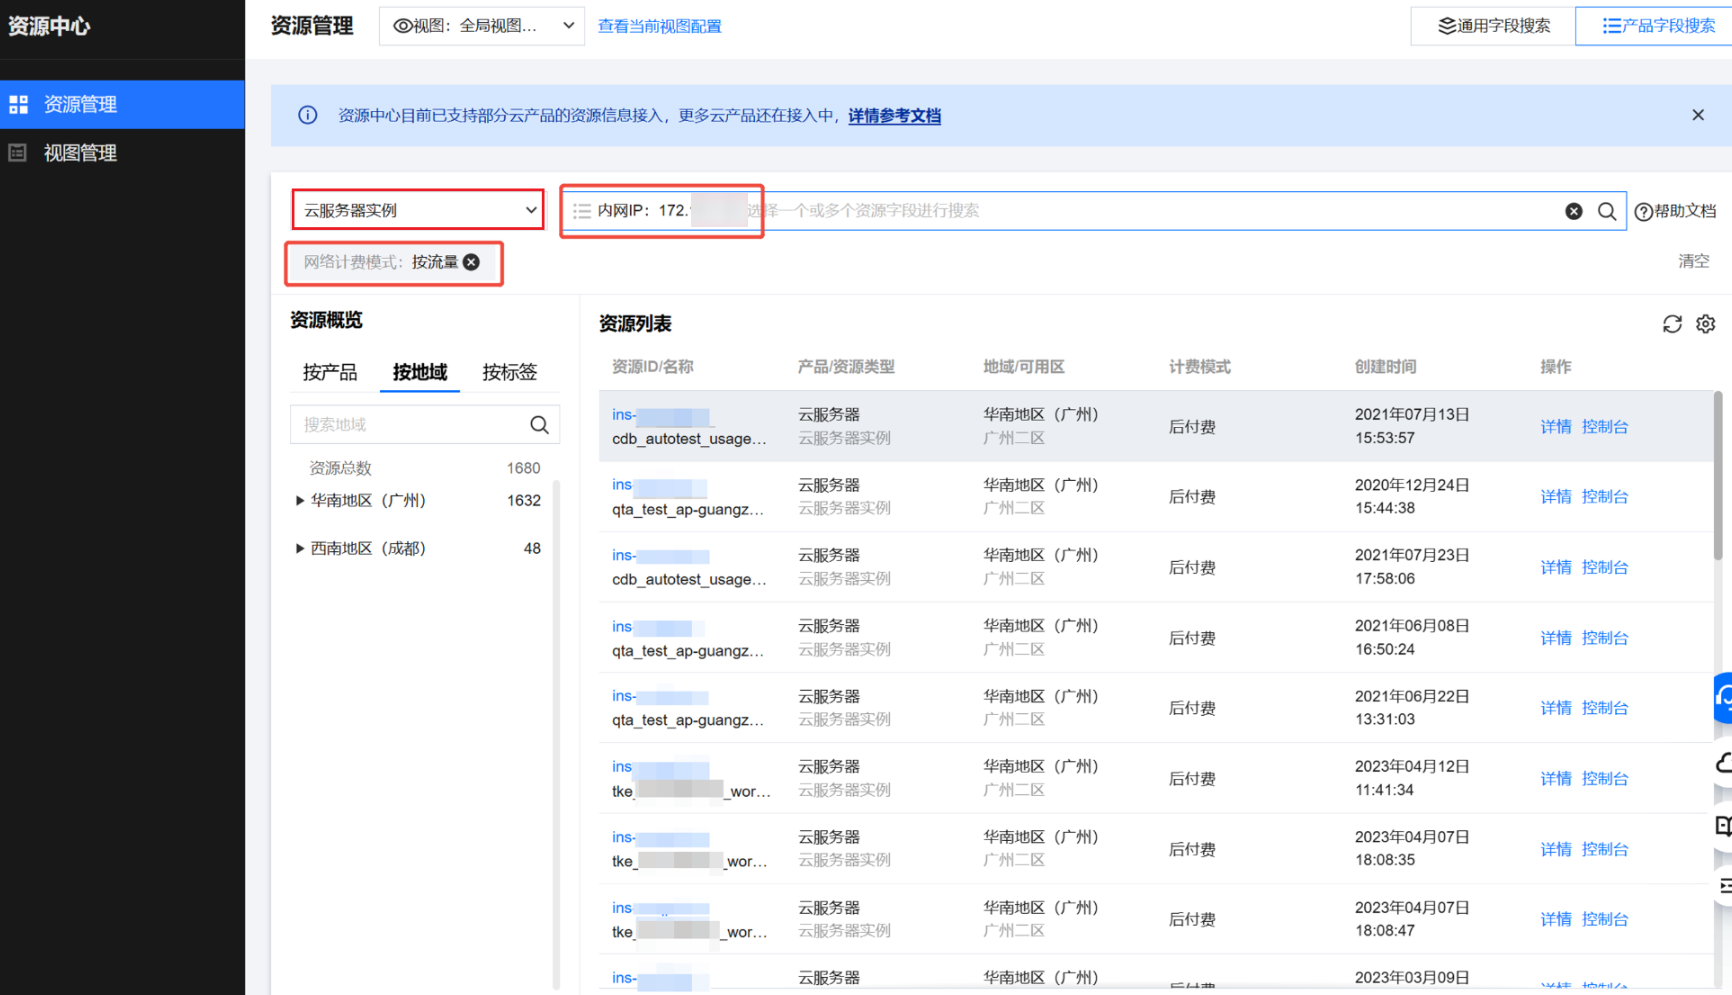Switch to the 按产品 tab

coord(330,372)
